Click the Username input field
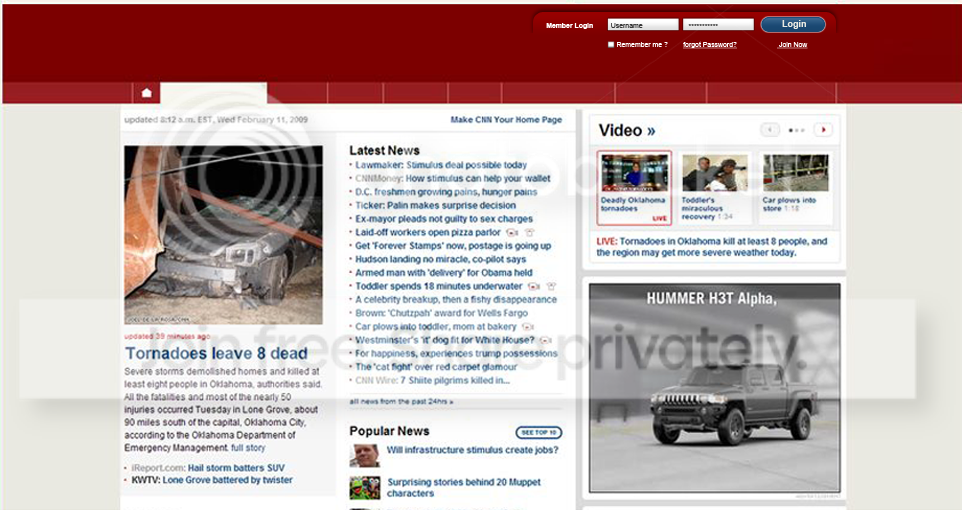Screen dimensions: 962x510 click(x=643, y=25)
